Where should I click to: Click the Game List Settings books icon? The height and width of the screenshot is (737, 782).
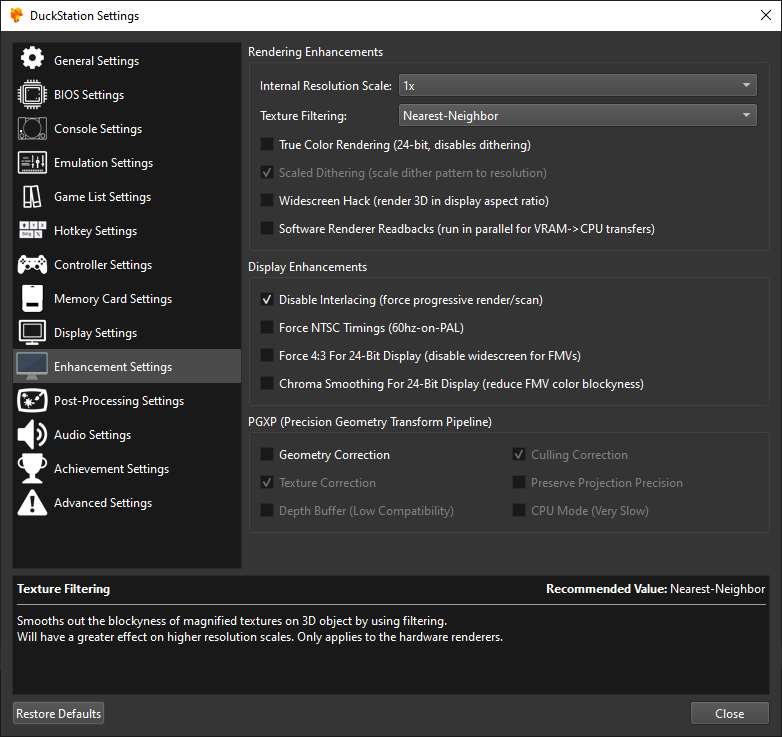click(32, 196)
